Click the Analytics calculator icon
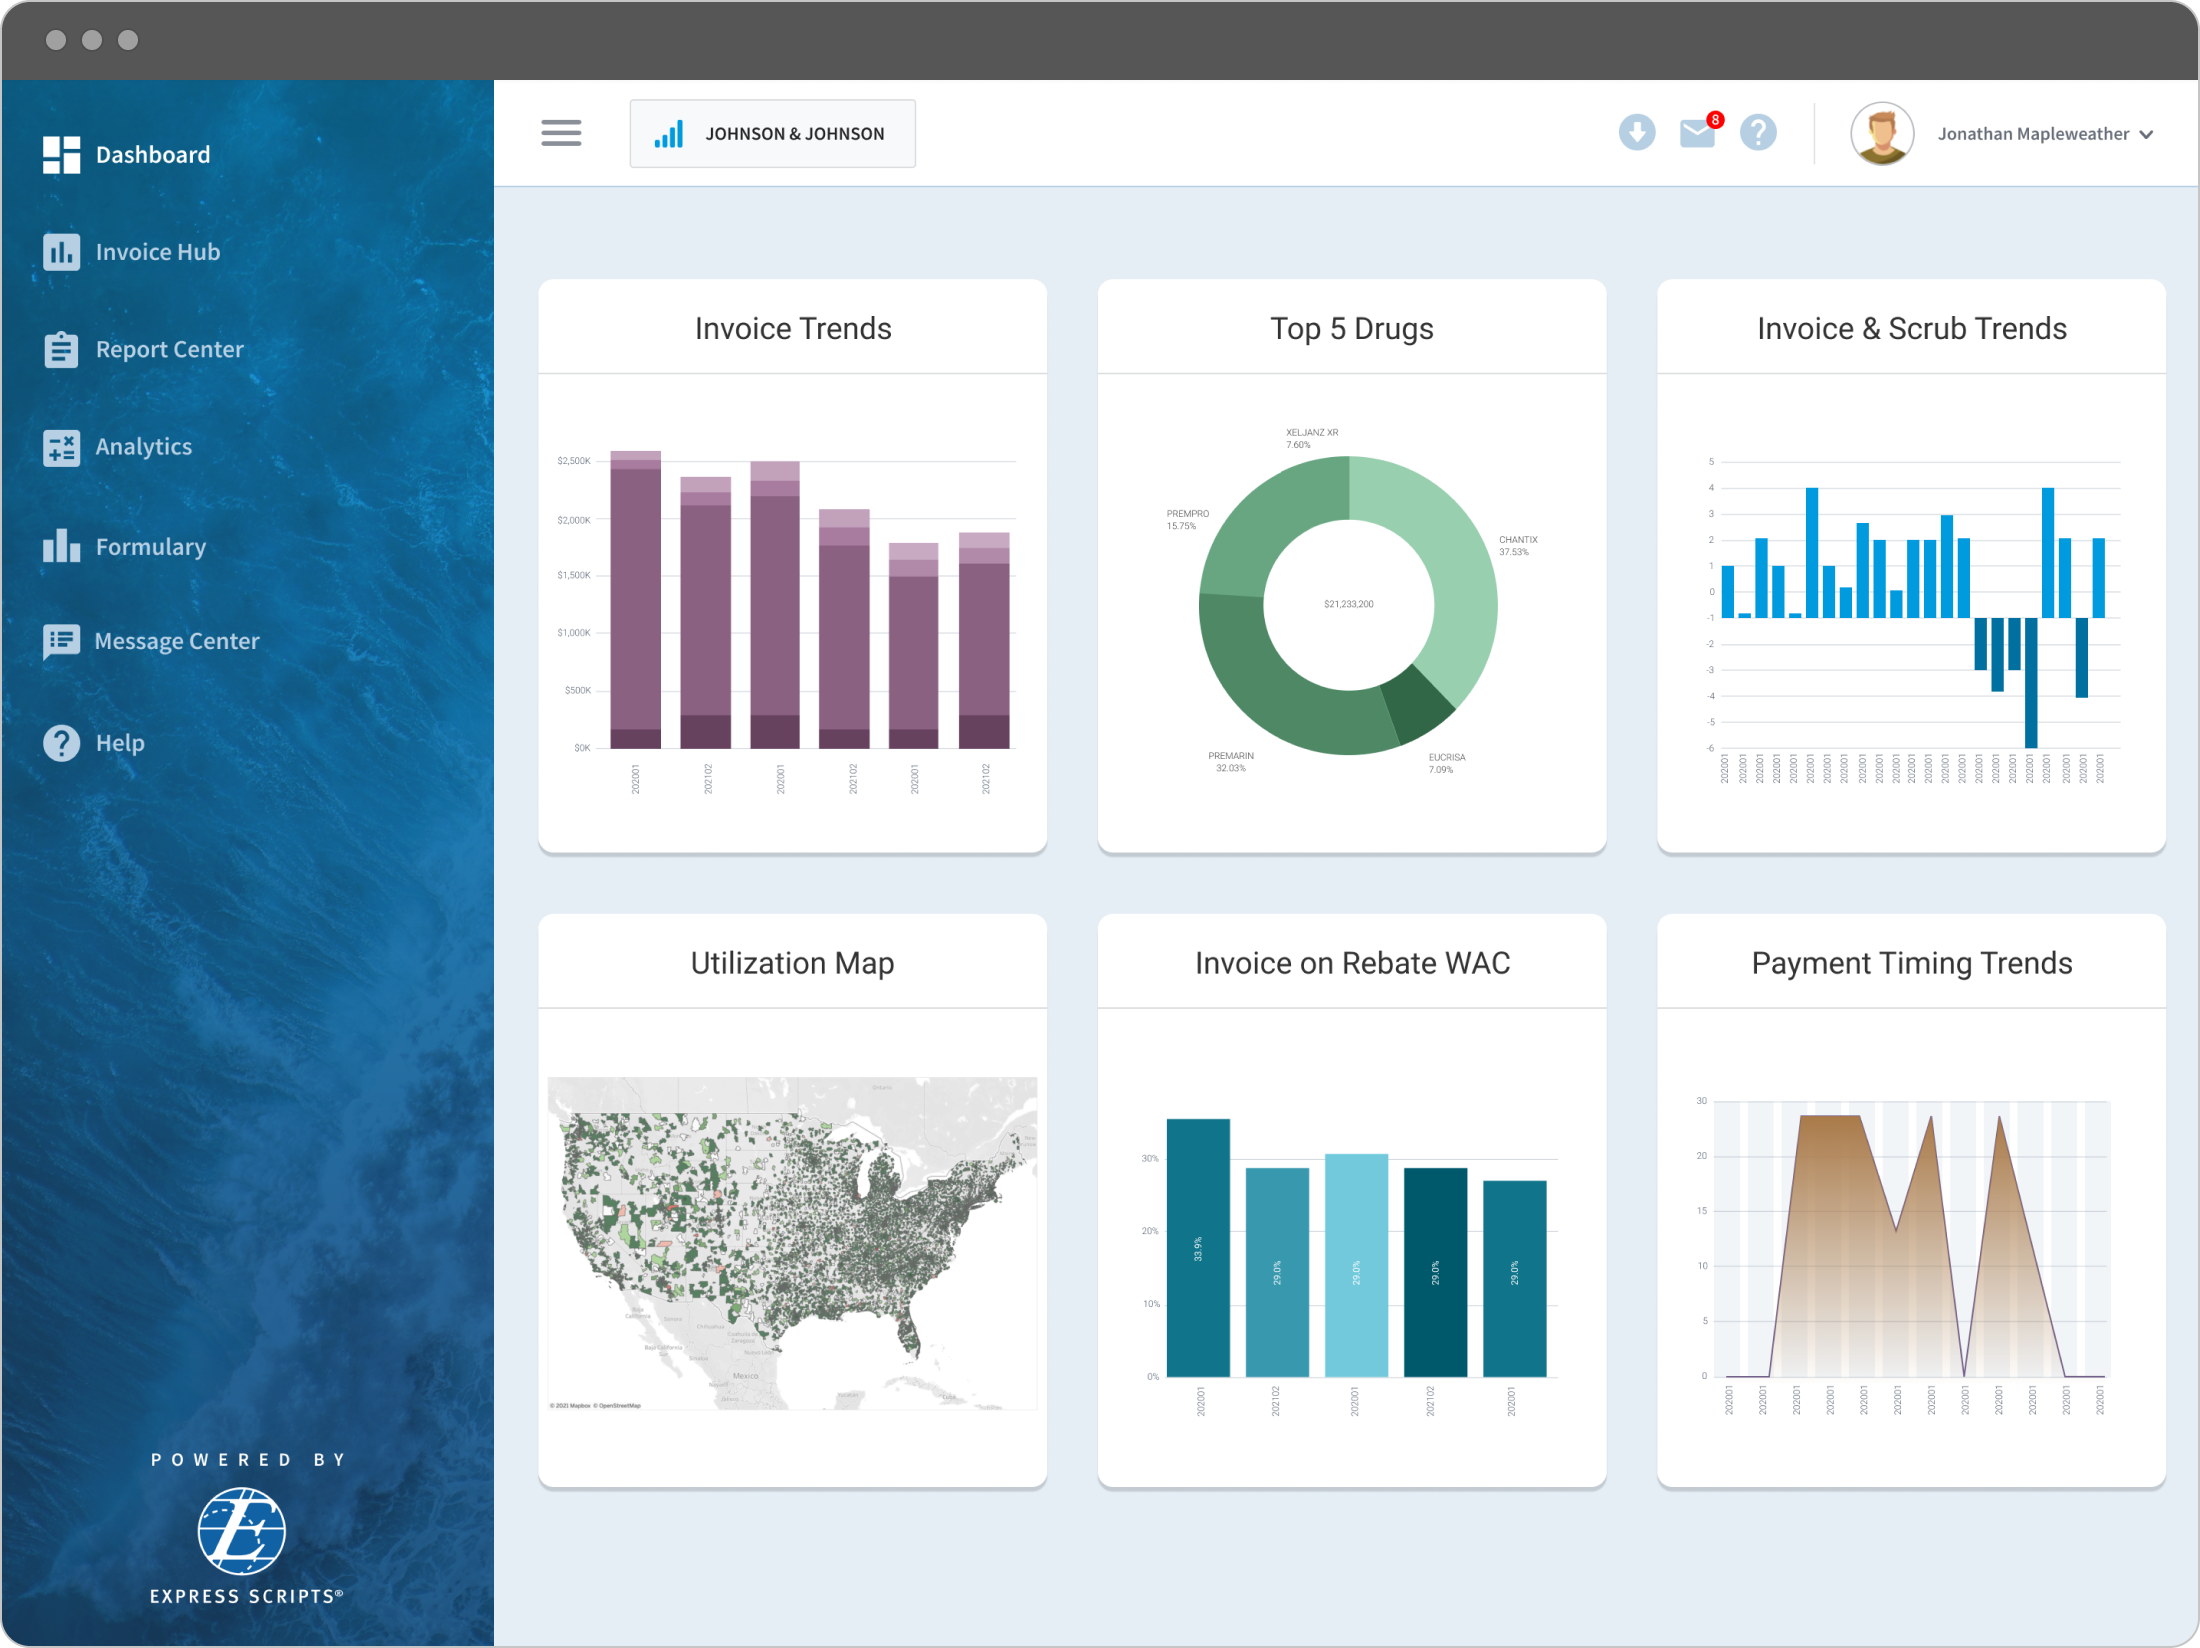2200x1648 pixels. (x=61, y=447)
